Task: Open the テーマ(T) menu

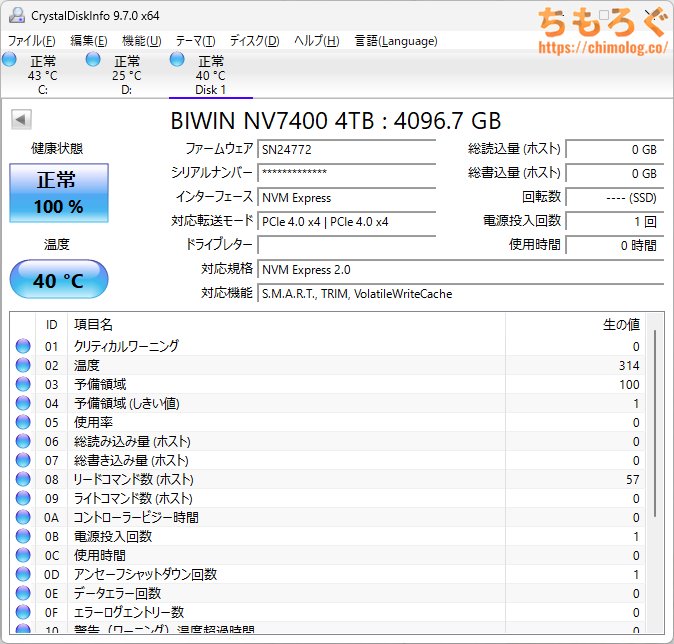Action: click(196, 41)
